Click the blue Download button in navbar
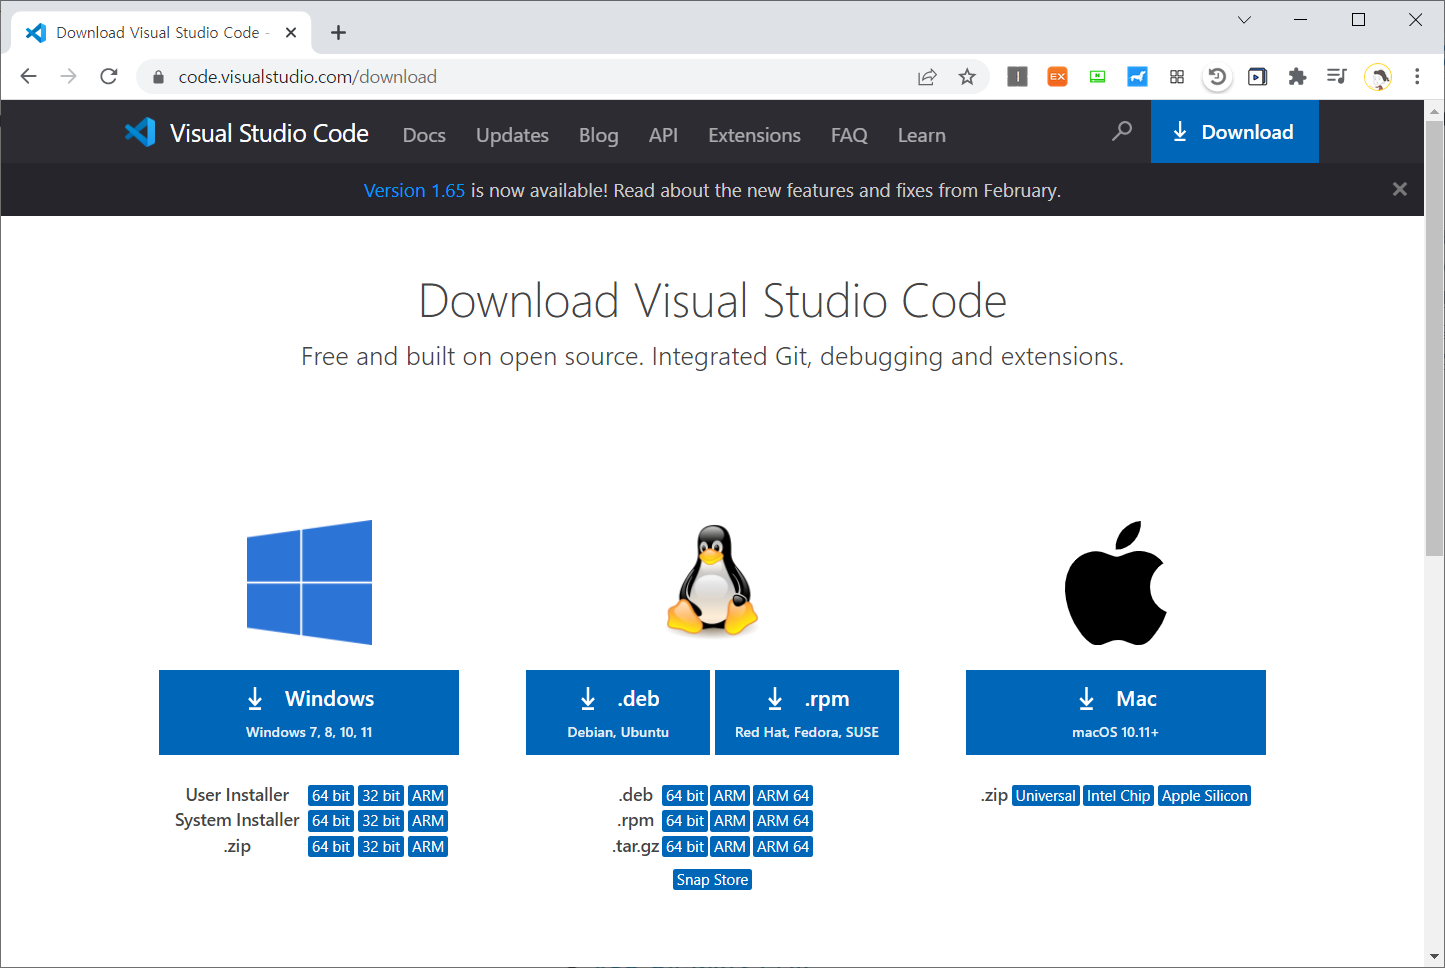Image resolution: width=1445 pixels, height=968 pixels. [1234, 132]
